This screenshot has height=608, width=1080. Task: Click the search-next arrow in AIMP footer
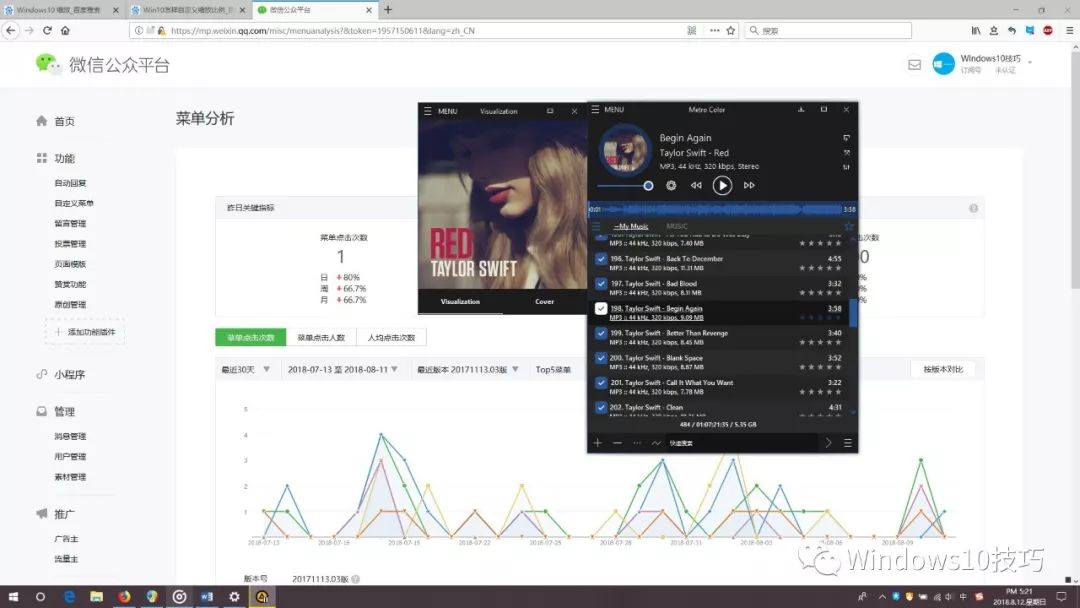[829, 443]
